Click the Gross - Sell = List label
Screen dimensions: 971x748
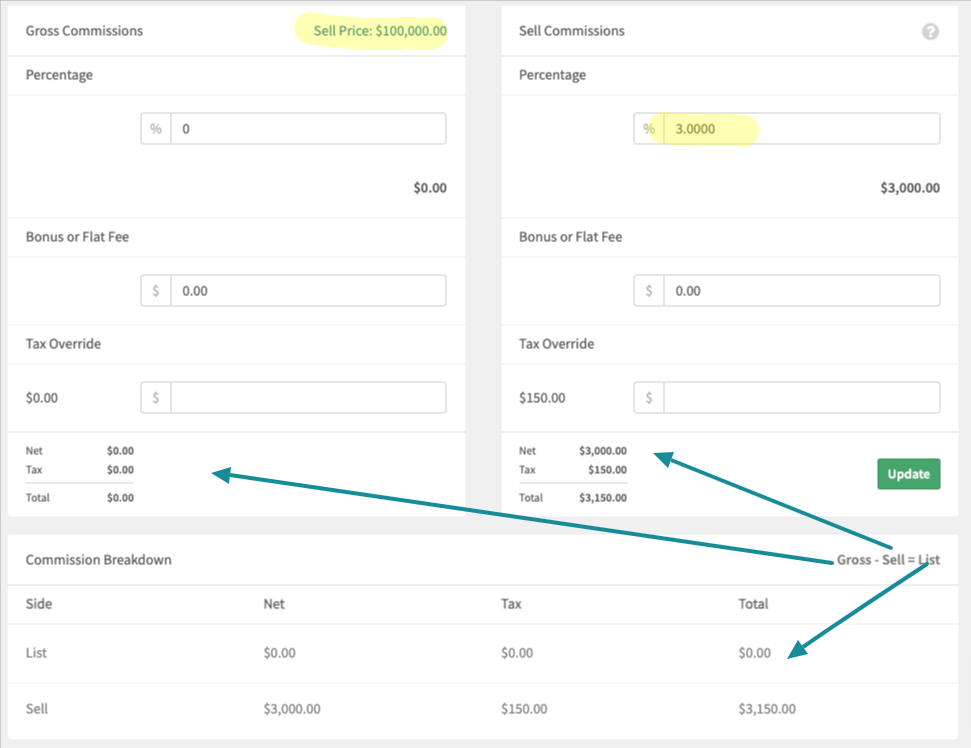coord(888,560)
